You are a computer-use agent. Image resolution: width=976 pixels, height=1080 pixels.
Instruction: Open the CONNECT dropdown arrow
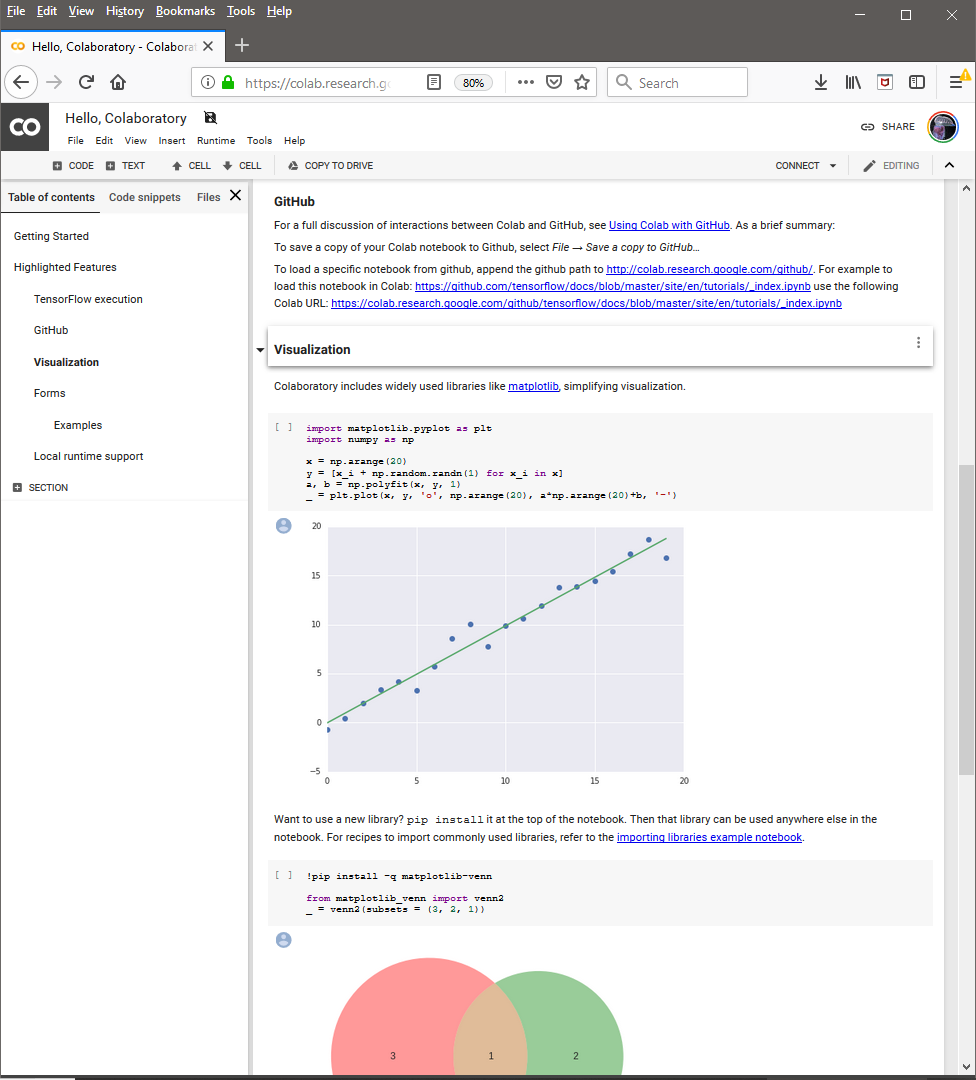833,166
